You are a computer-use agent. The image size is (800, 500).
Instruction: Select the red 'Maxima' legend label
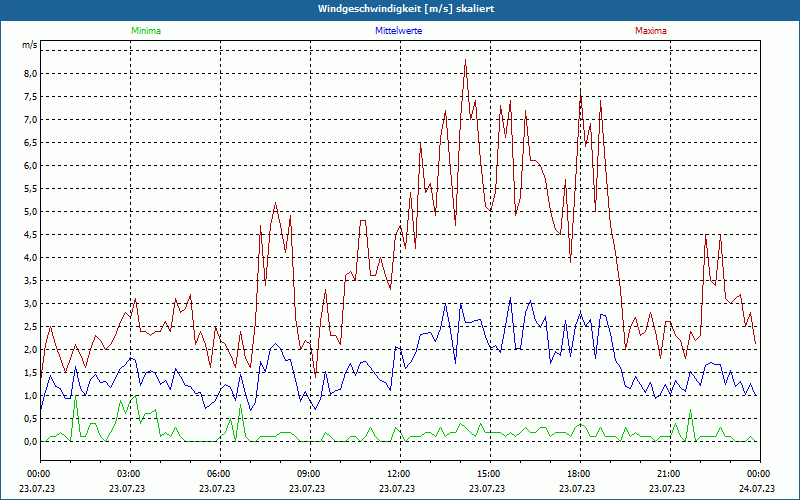tap(651, 31)
